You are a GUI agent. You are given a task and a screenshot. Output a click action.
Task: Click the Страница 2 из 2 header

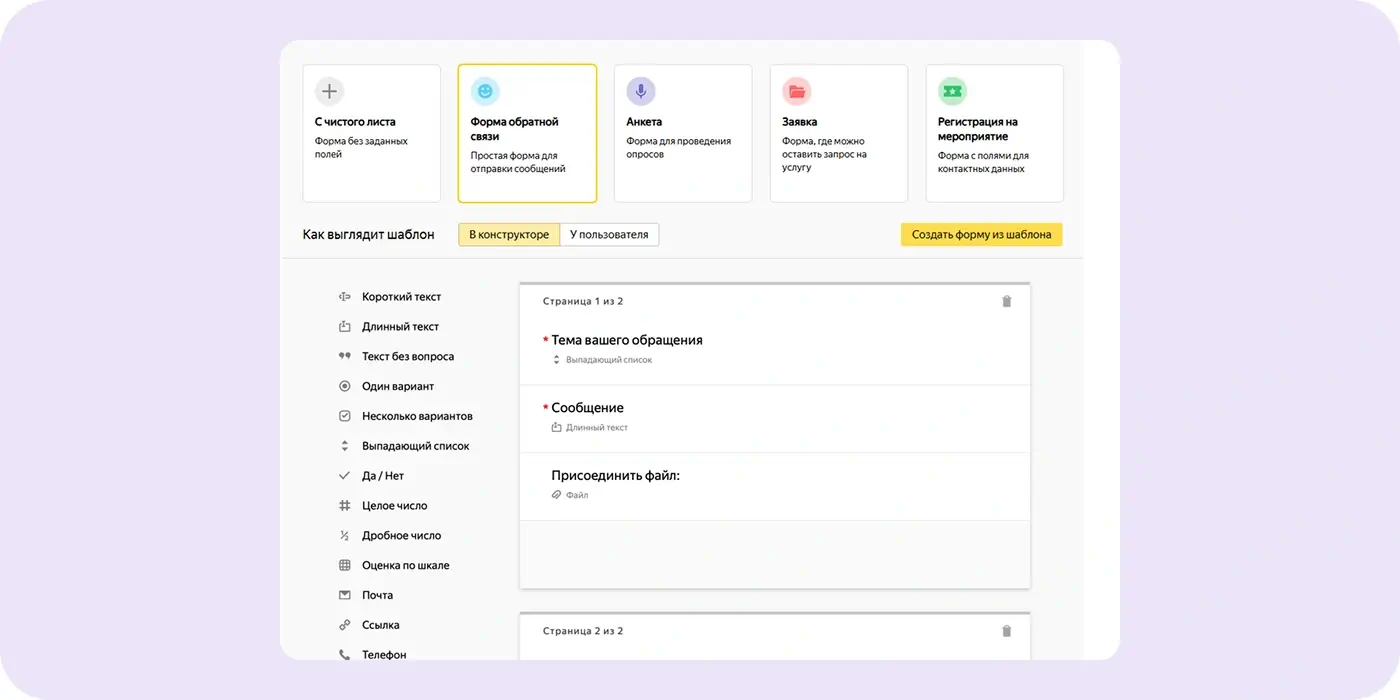click(x=583, y=631)
